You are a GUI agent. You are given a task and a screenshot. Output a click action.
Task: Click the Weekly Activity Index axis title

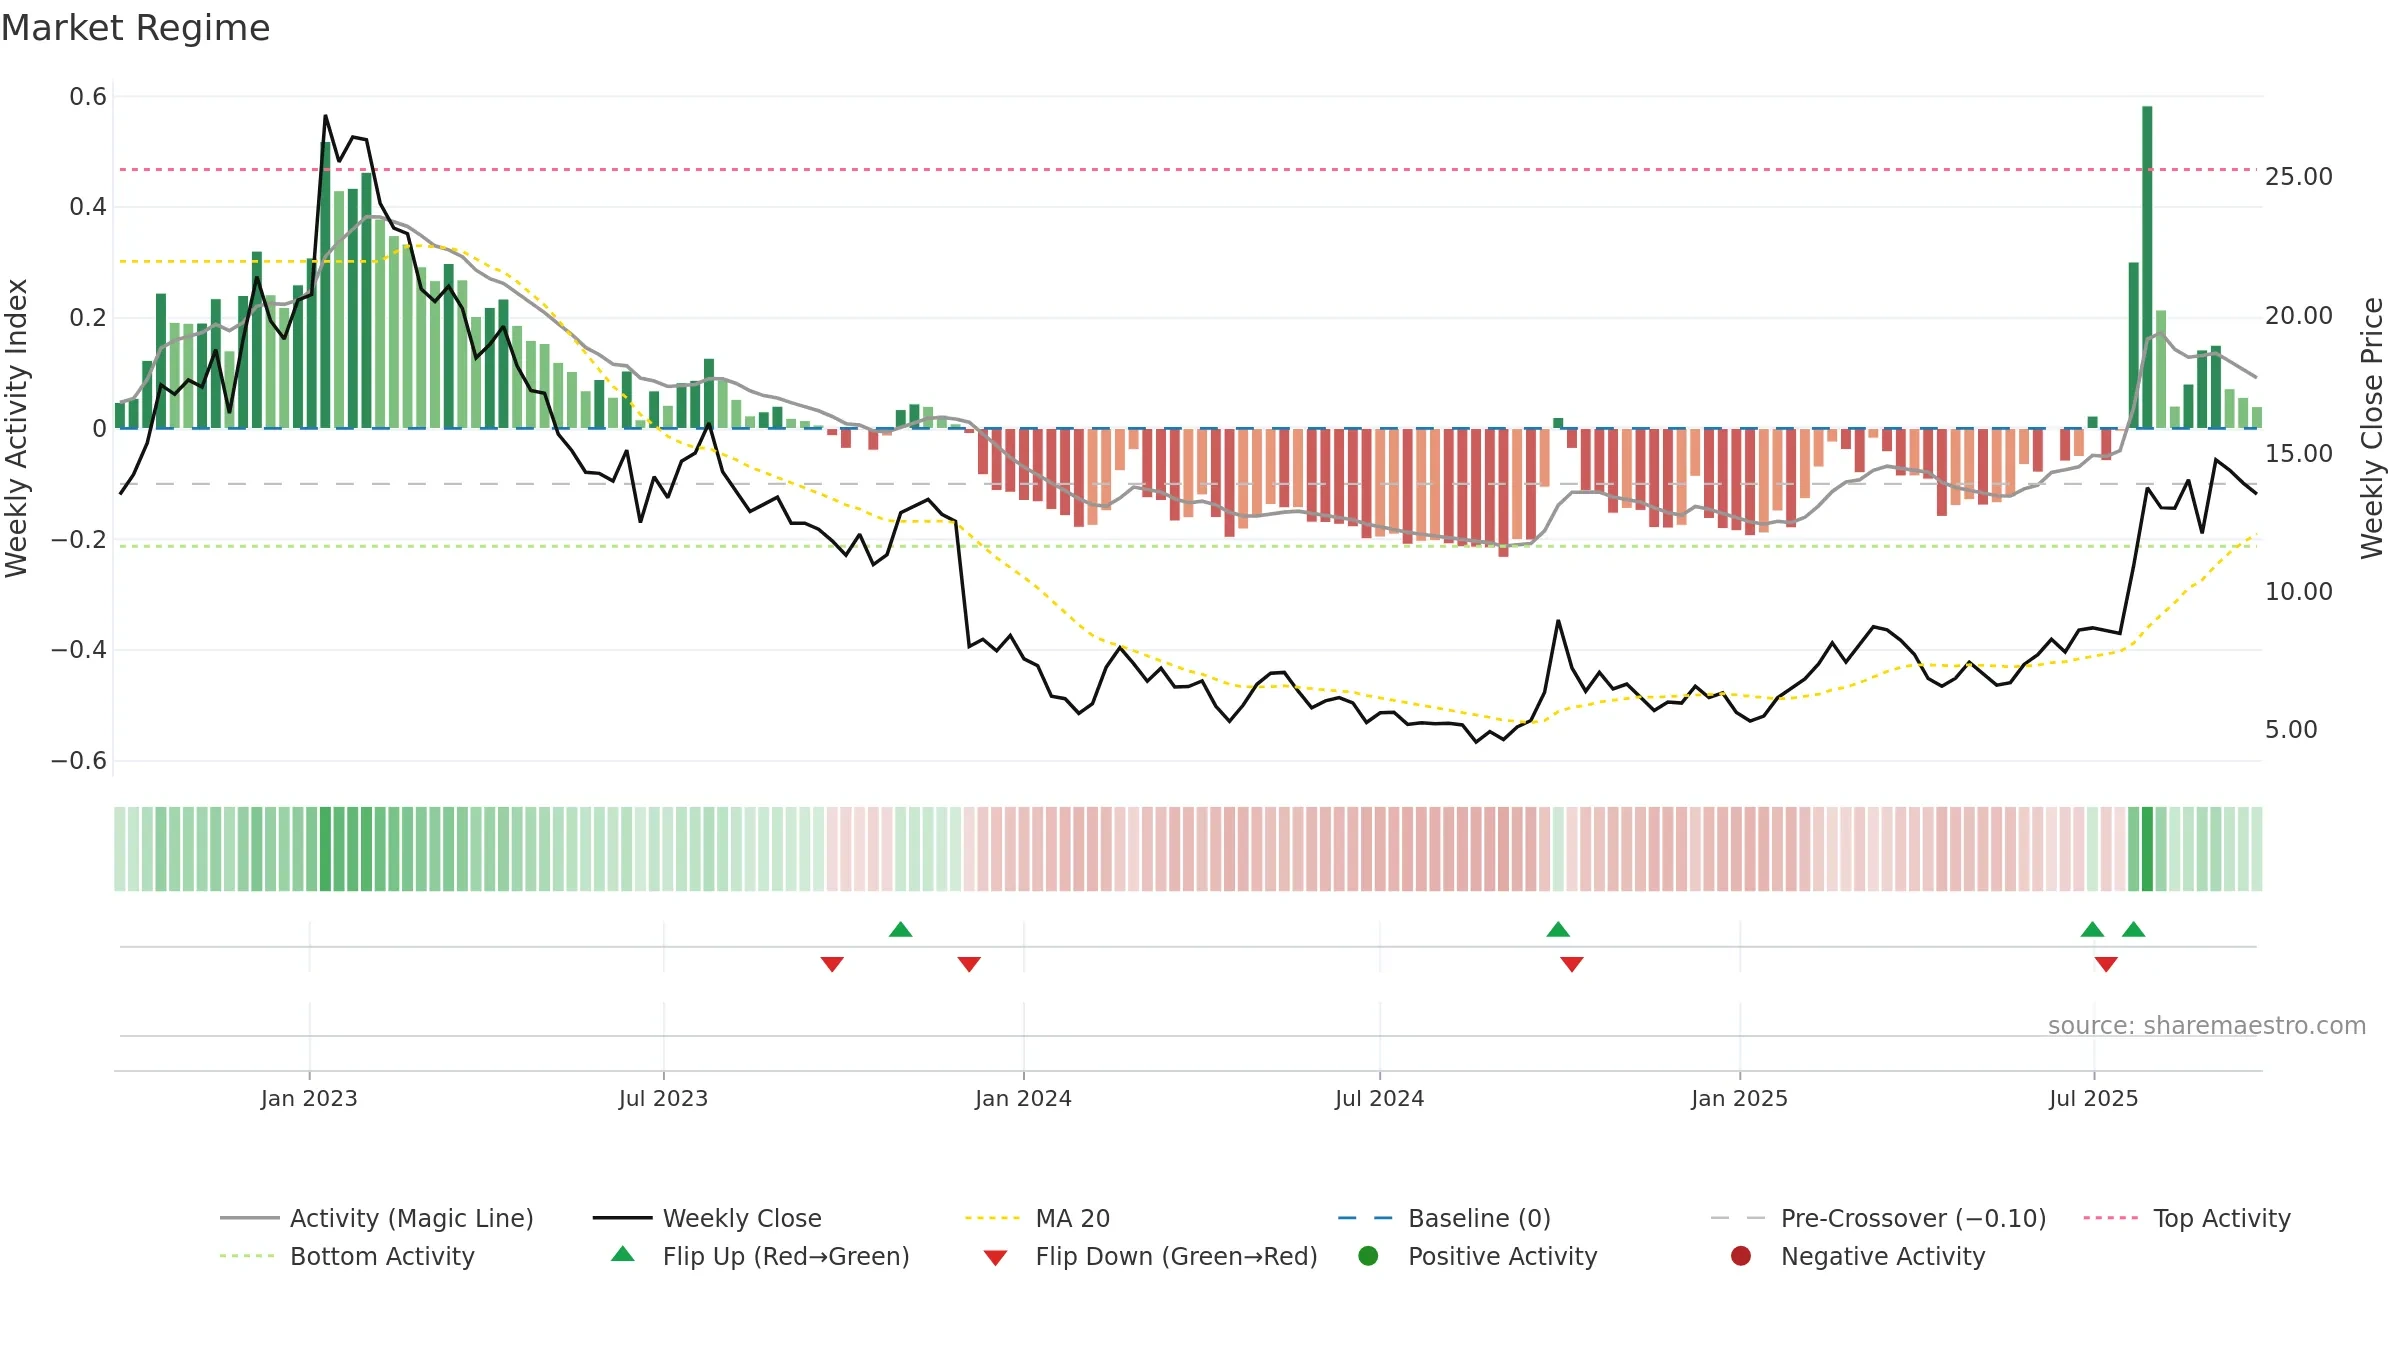(16, 428)
